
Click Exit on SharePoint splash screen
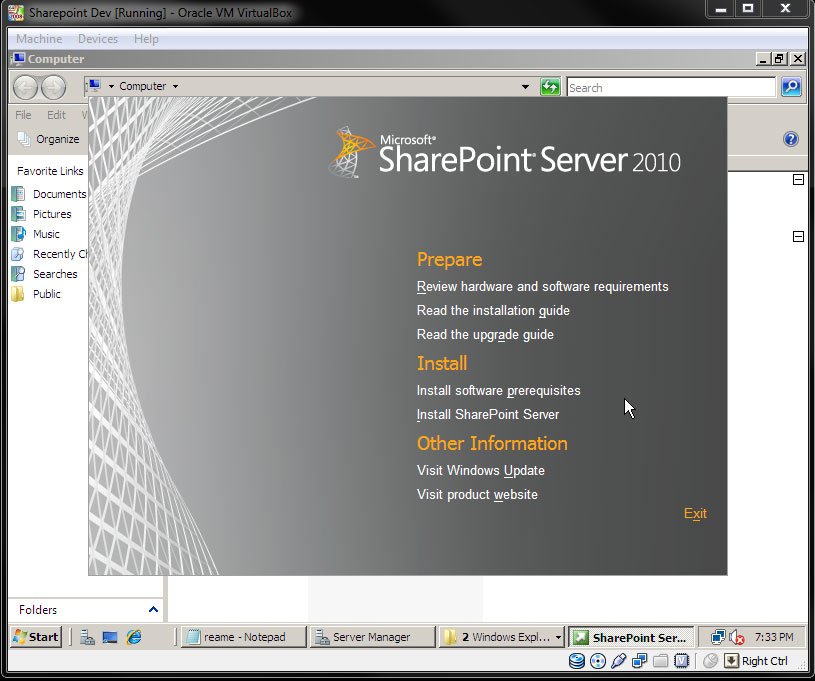pos(695,514)
